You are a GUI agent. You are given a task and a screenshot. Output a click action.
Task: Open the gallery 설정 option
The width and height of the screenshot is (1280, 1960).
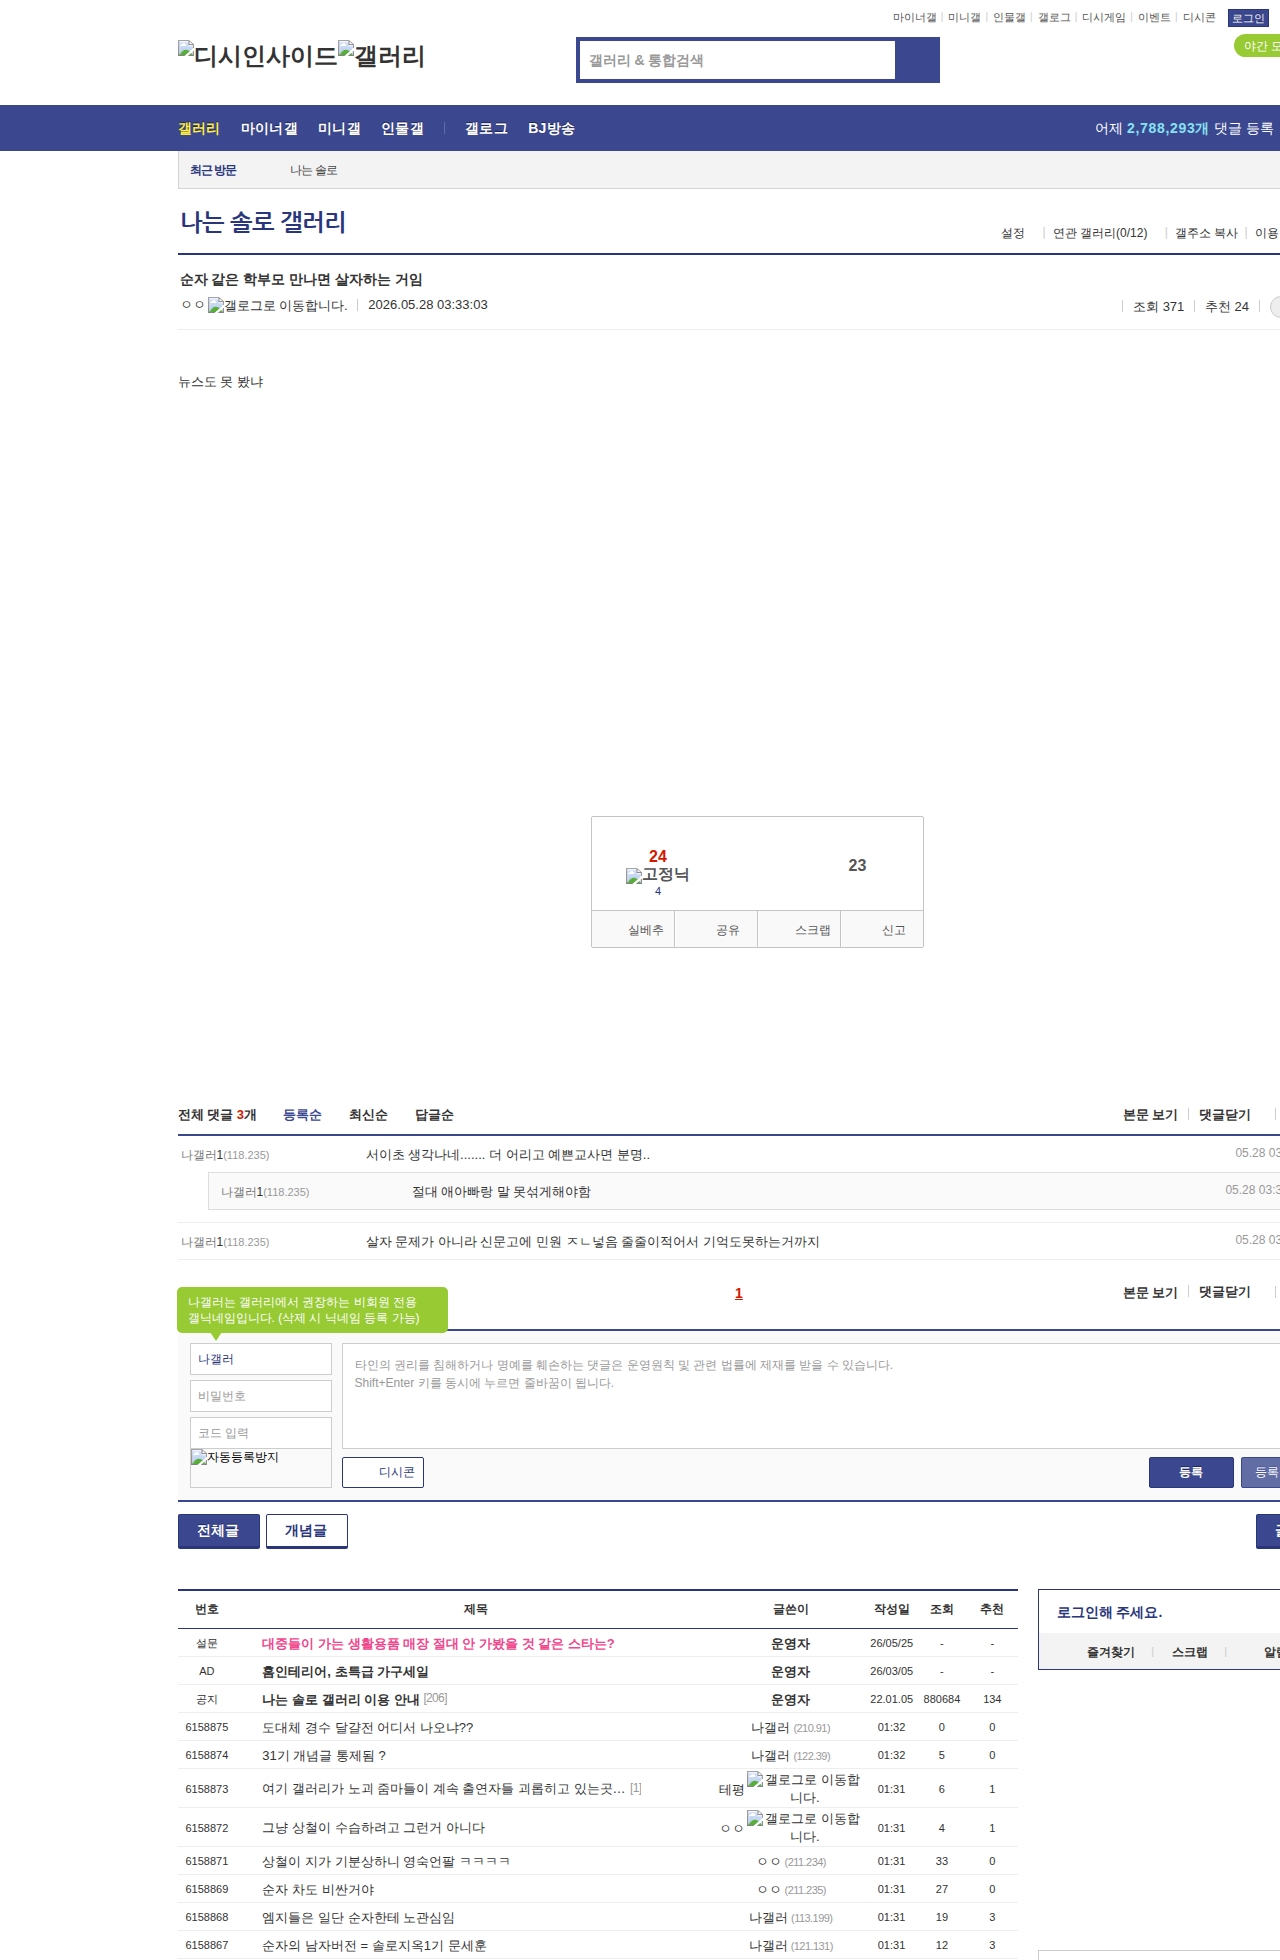point(1013,233)
